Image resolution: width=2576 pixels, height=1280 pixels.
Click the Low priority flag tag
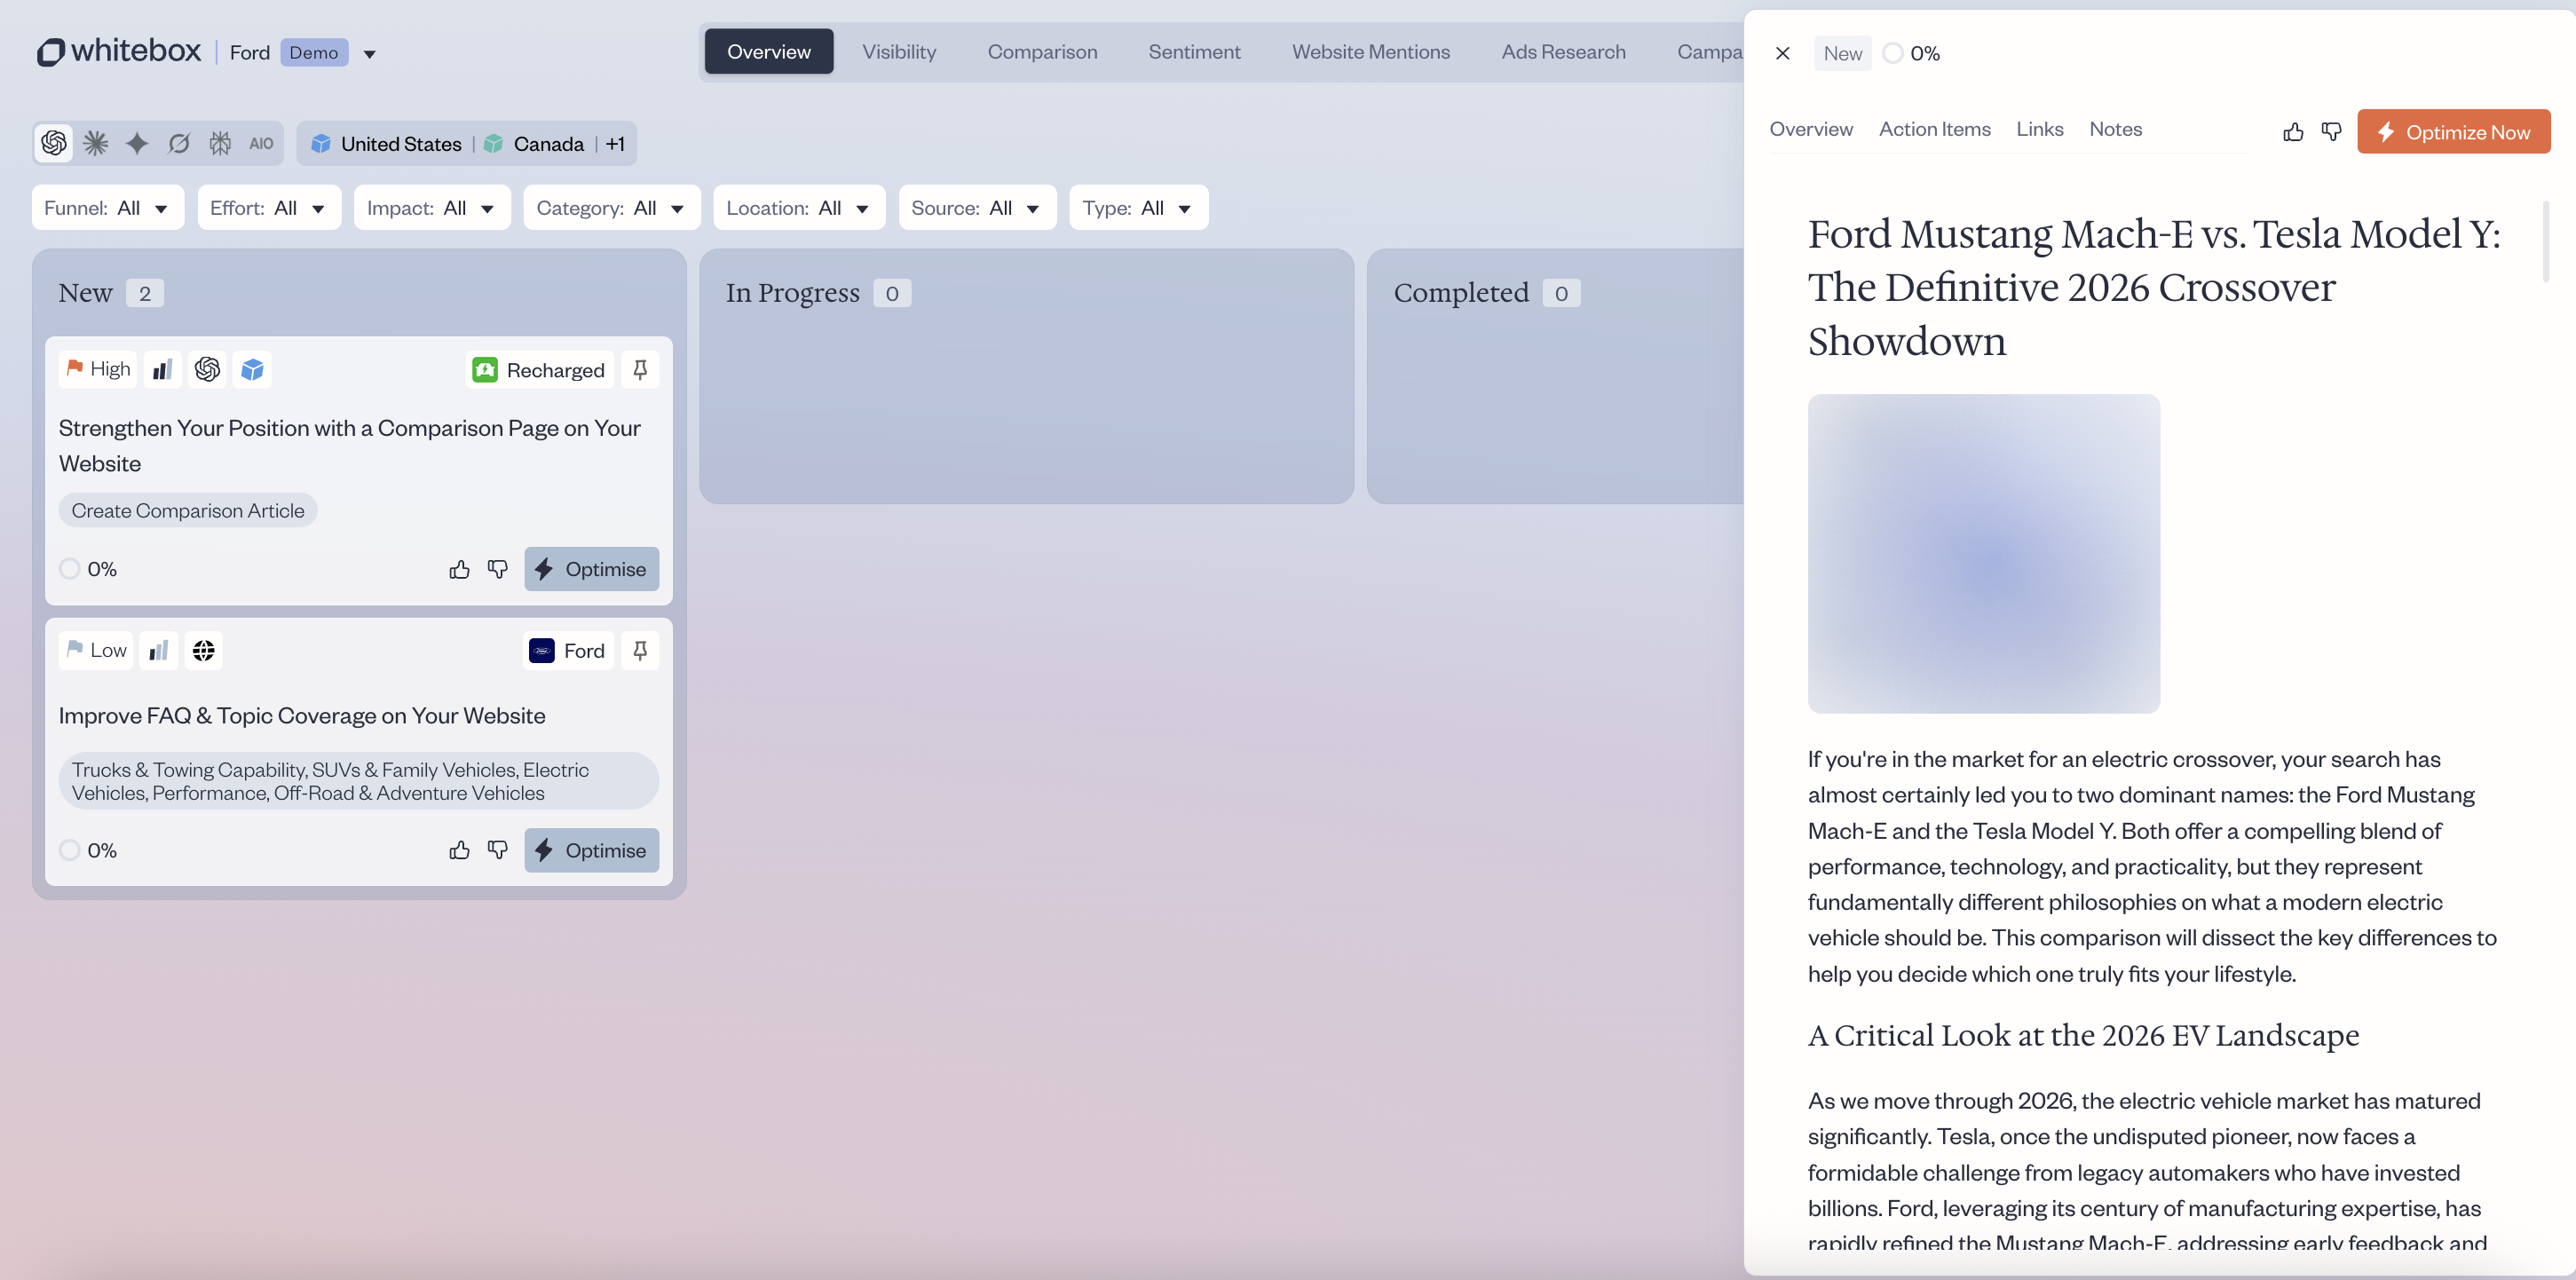96,650
